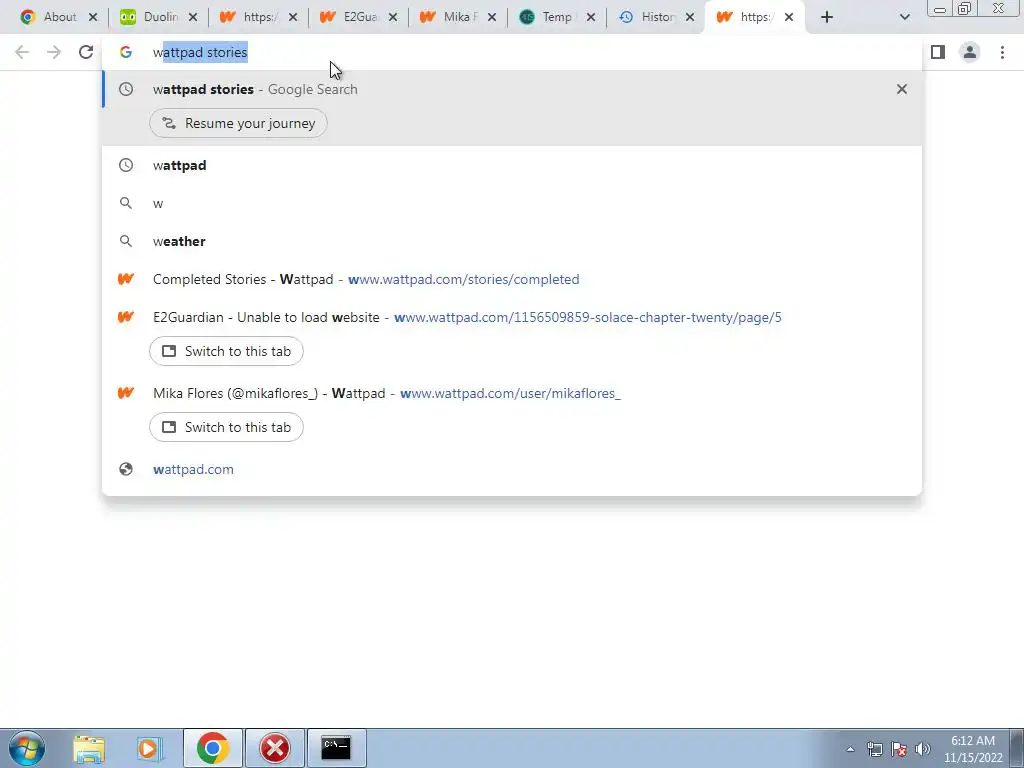
Task: Open the profile avatar menu
Action: tap(970, 52)
